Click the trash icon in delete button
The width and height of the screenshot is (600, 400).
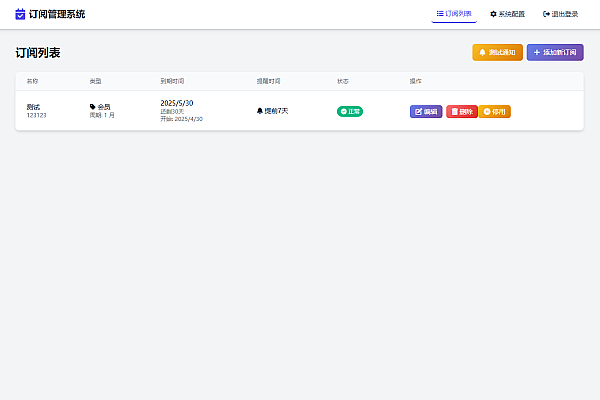click(x=454, y=111)
